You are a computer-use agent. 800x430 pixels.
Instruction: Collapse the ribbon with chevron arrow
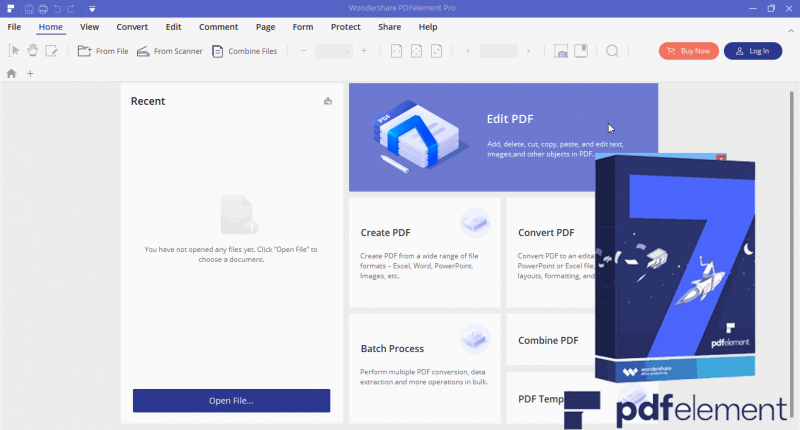click(x=791, y=31)
